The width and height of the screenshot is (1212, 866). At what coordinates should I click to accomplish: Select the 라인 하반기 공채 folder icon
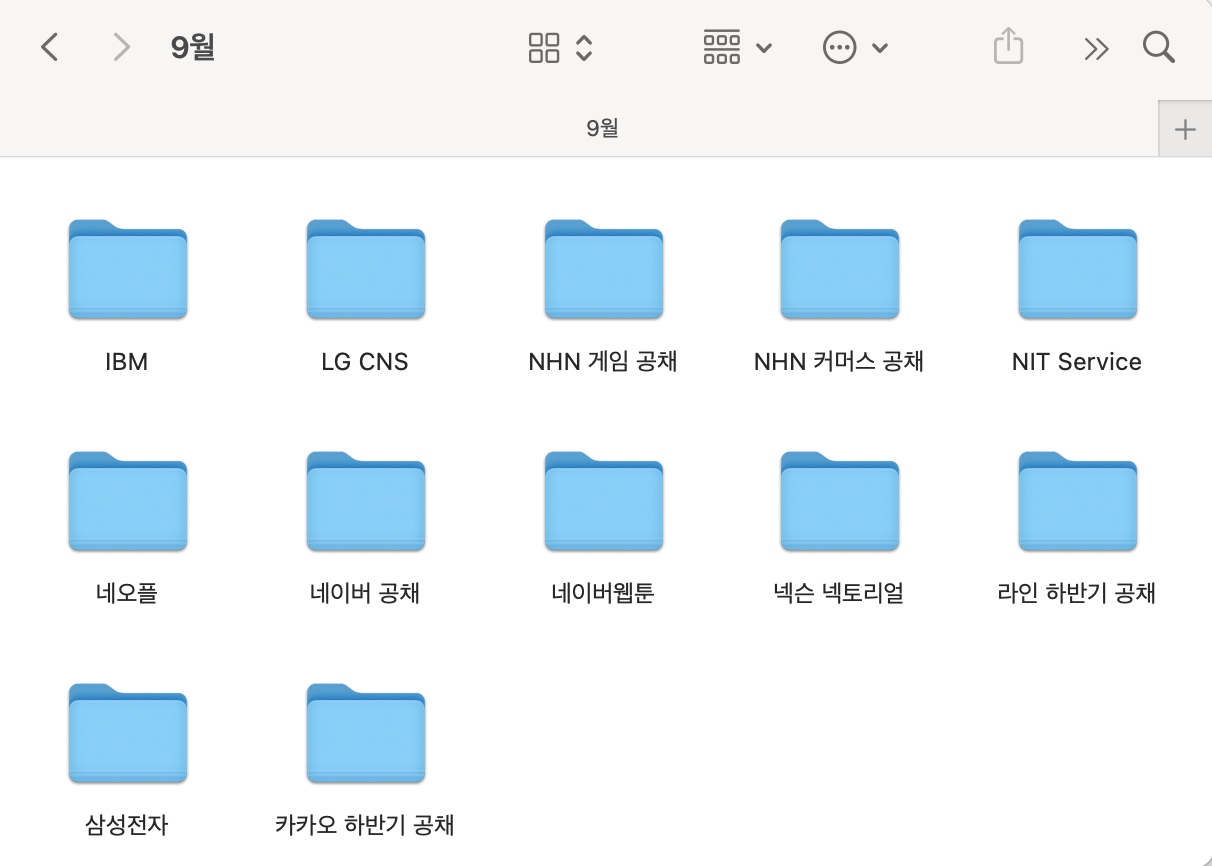click(x=1078, y=501)
